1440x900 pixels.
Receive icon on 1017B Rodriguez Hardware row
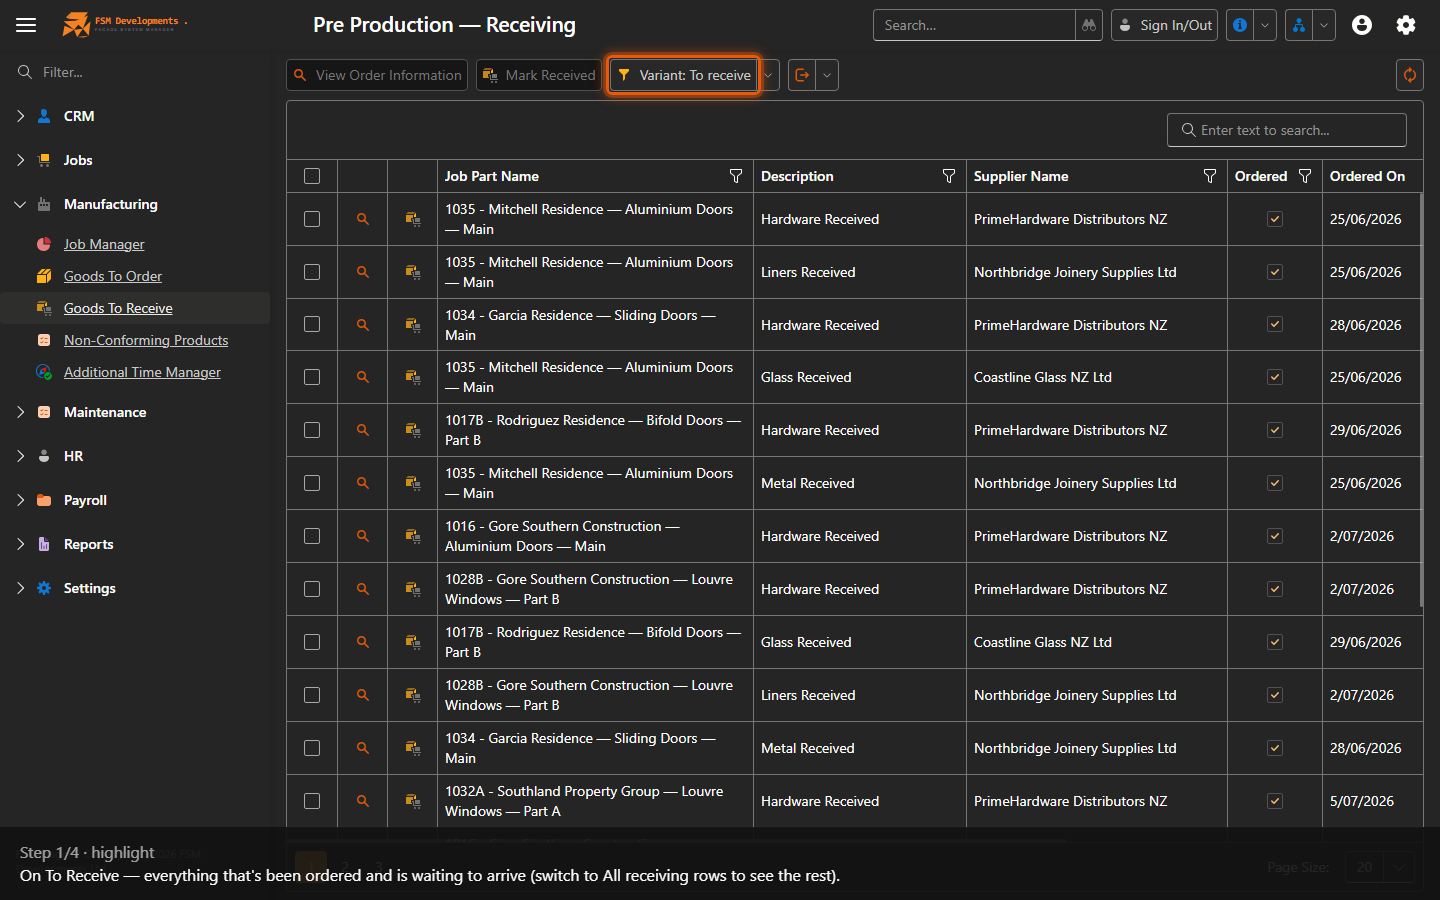pos(412,430)
